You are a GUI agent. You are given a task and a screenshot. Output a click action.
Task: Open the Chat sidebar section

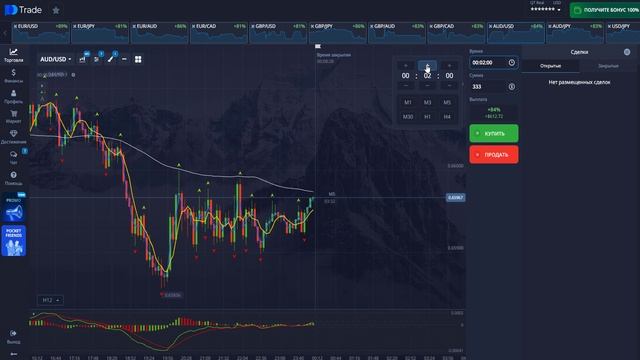pos(13,158)
